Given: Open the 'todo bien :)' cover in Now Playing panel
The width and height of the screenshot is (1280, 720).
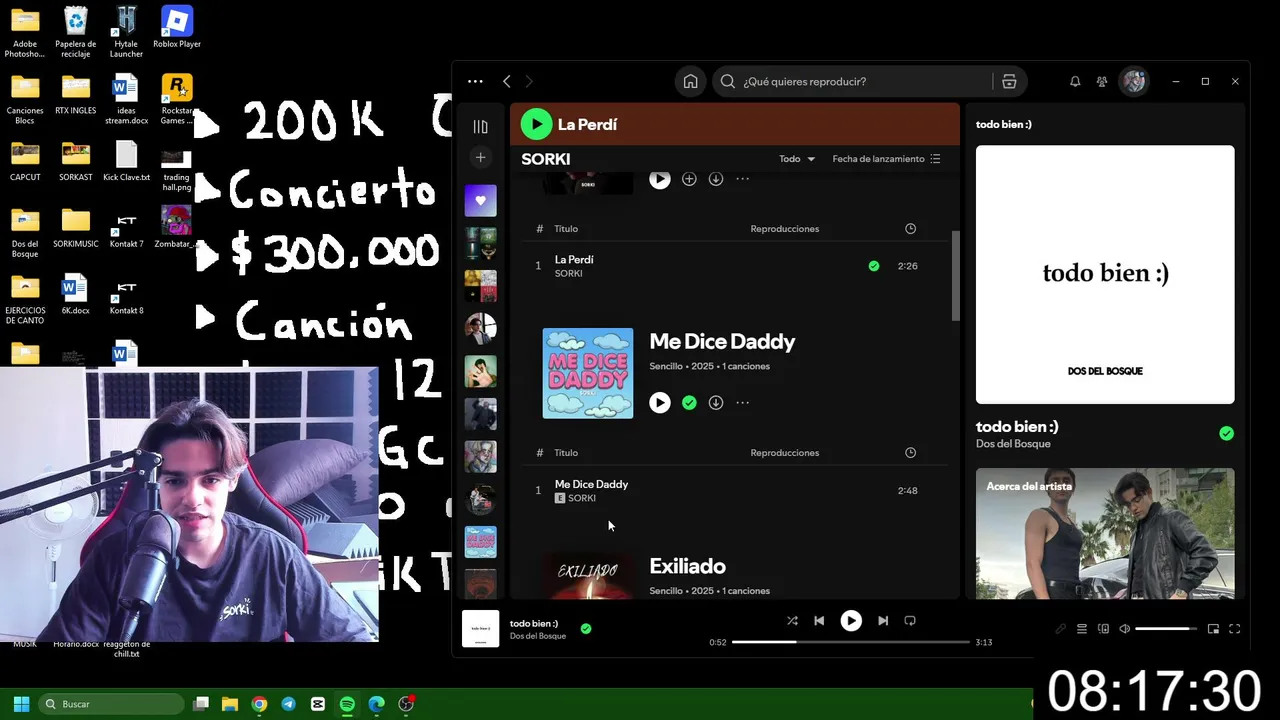Looking at the screenshot, I should 1105,275.
